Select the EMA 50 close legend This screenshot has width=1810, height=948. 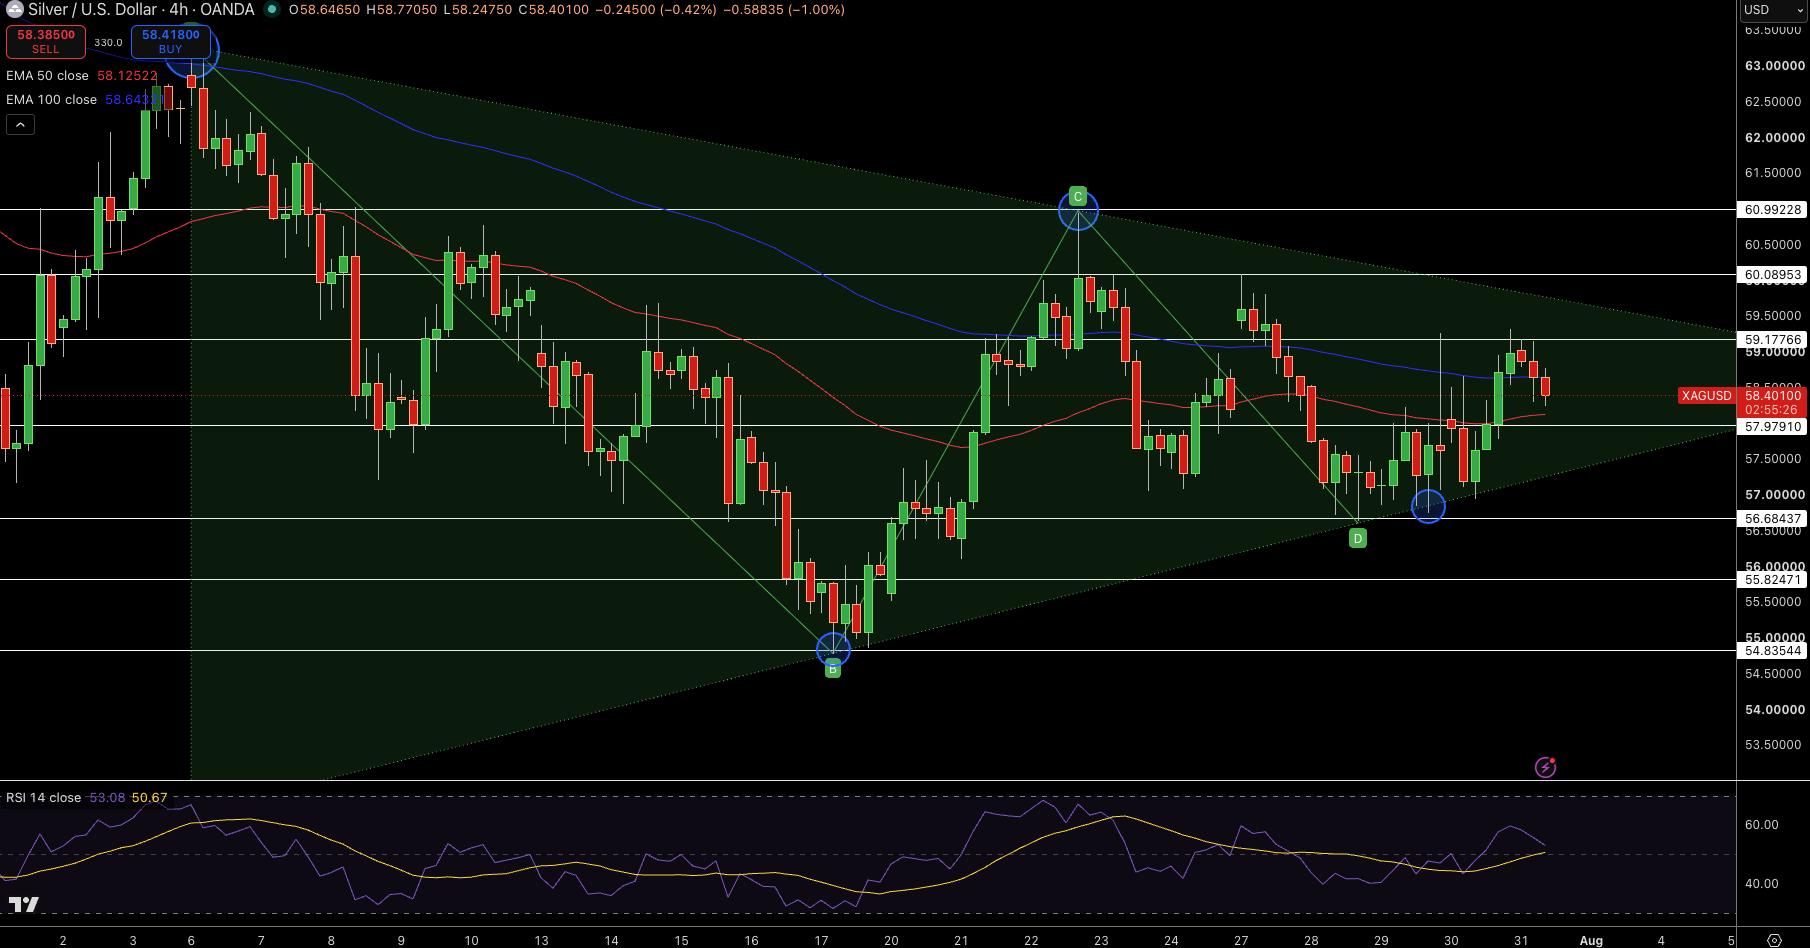pyautogui.click(x=47, y=75)
